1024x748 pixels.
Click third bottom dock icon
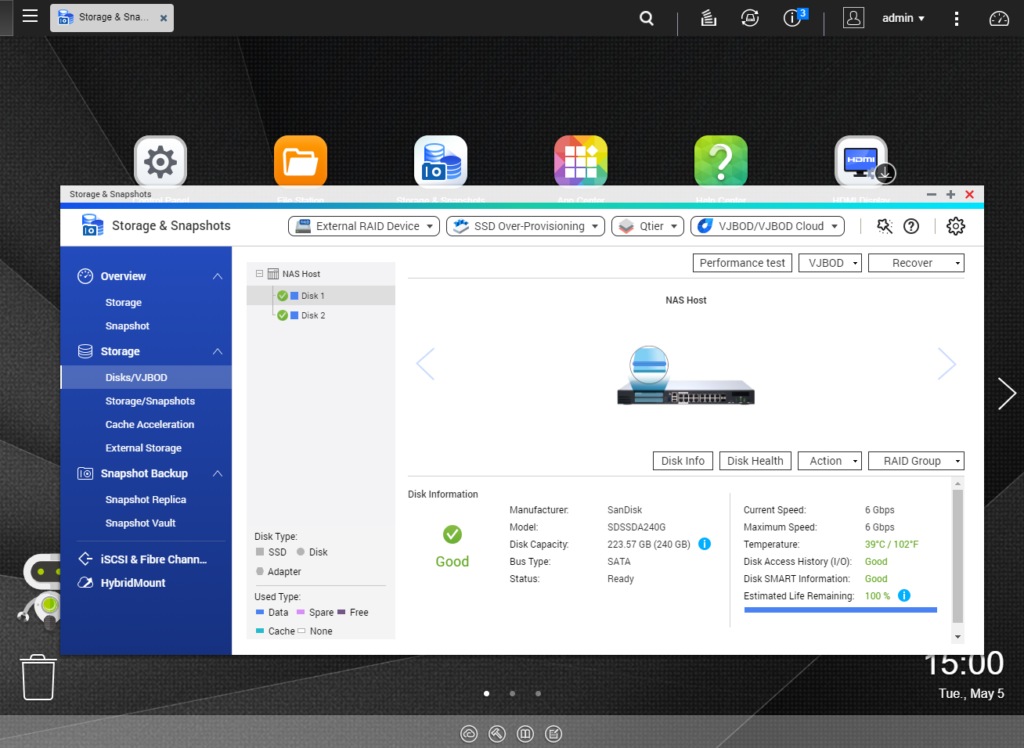click(x=525, y=734)
